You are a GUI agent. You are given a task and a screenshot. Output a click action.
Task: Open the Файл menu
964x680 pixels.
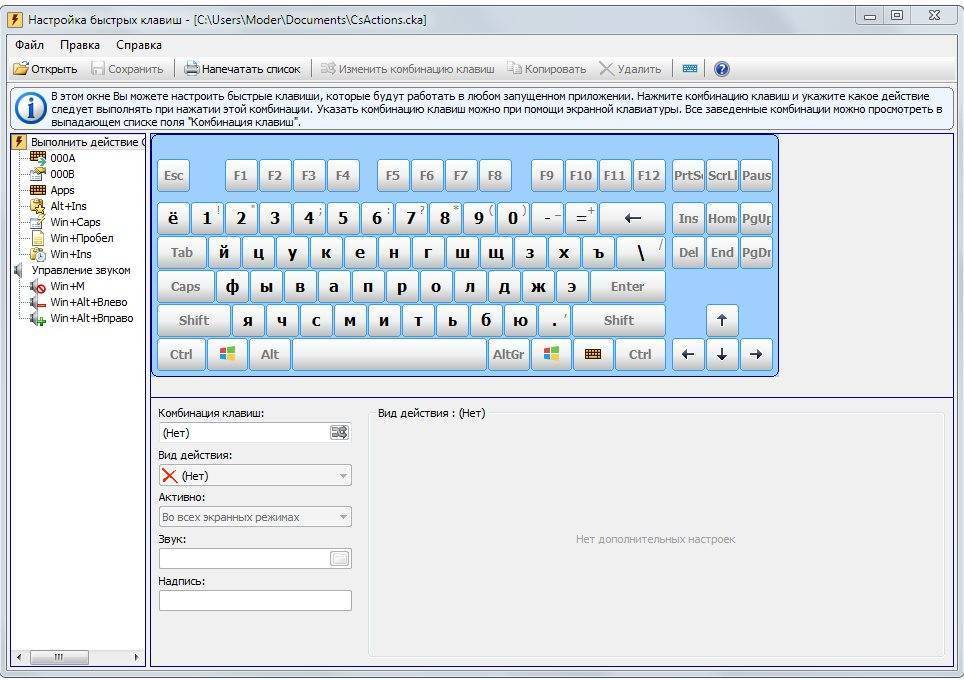click(30, 45)
